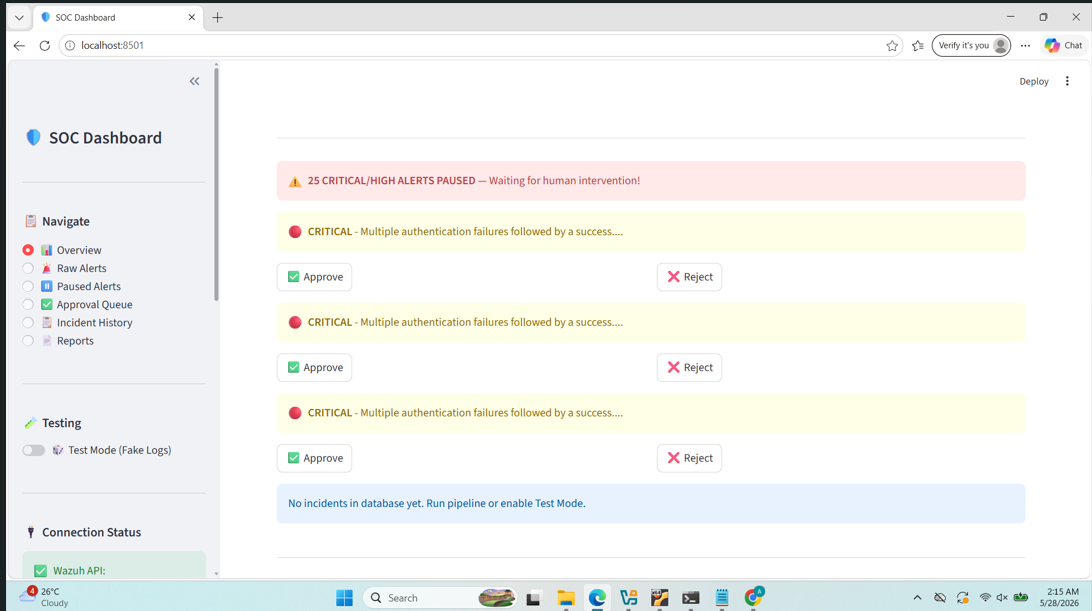
Task: Approve the third CRITICAL alert
Action: pos(314,458)
